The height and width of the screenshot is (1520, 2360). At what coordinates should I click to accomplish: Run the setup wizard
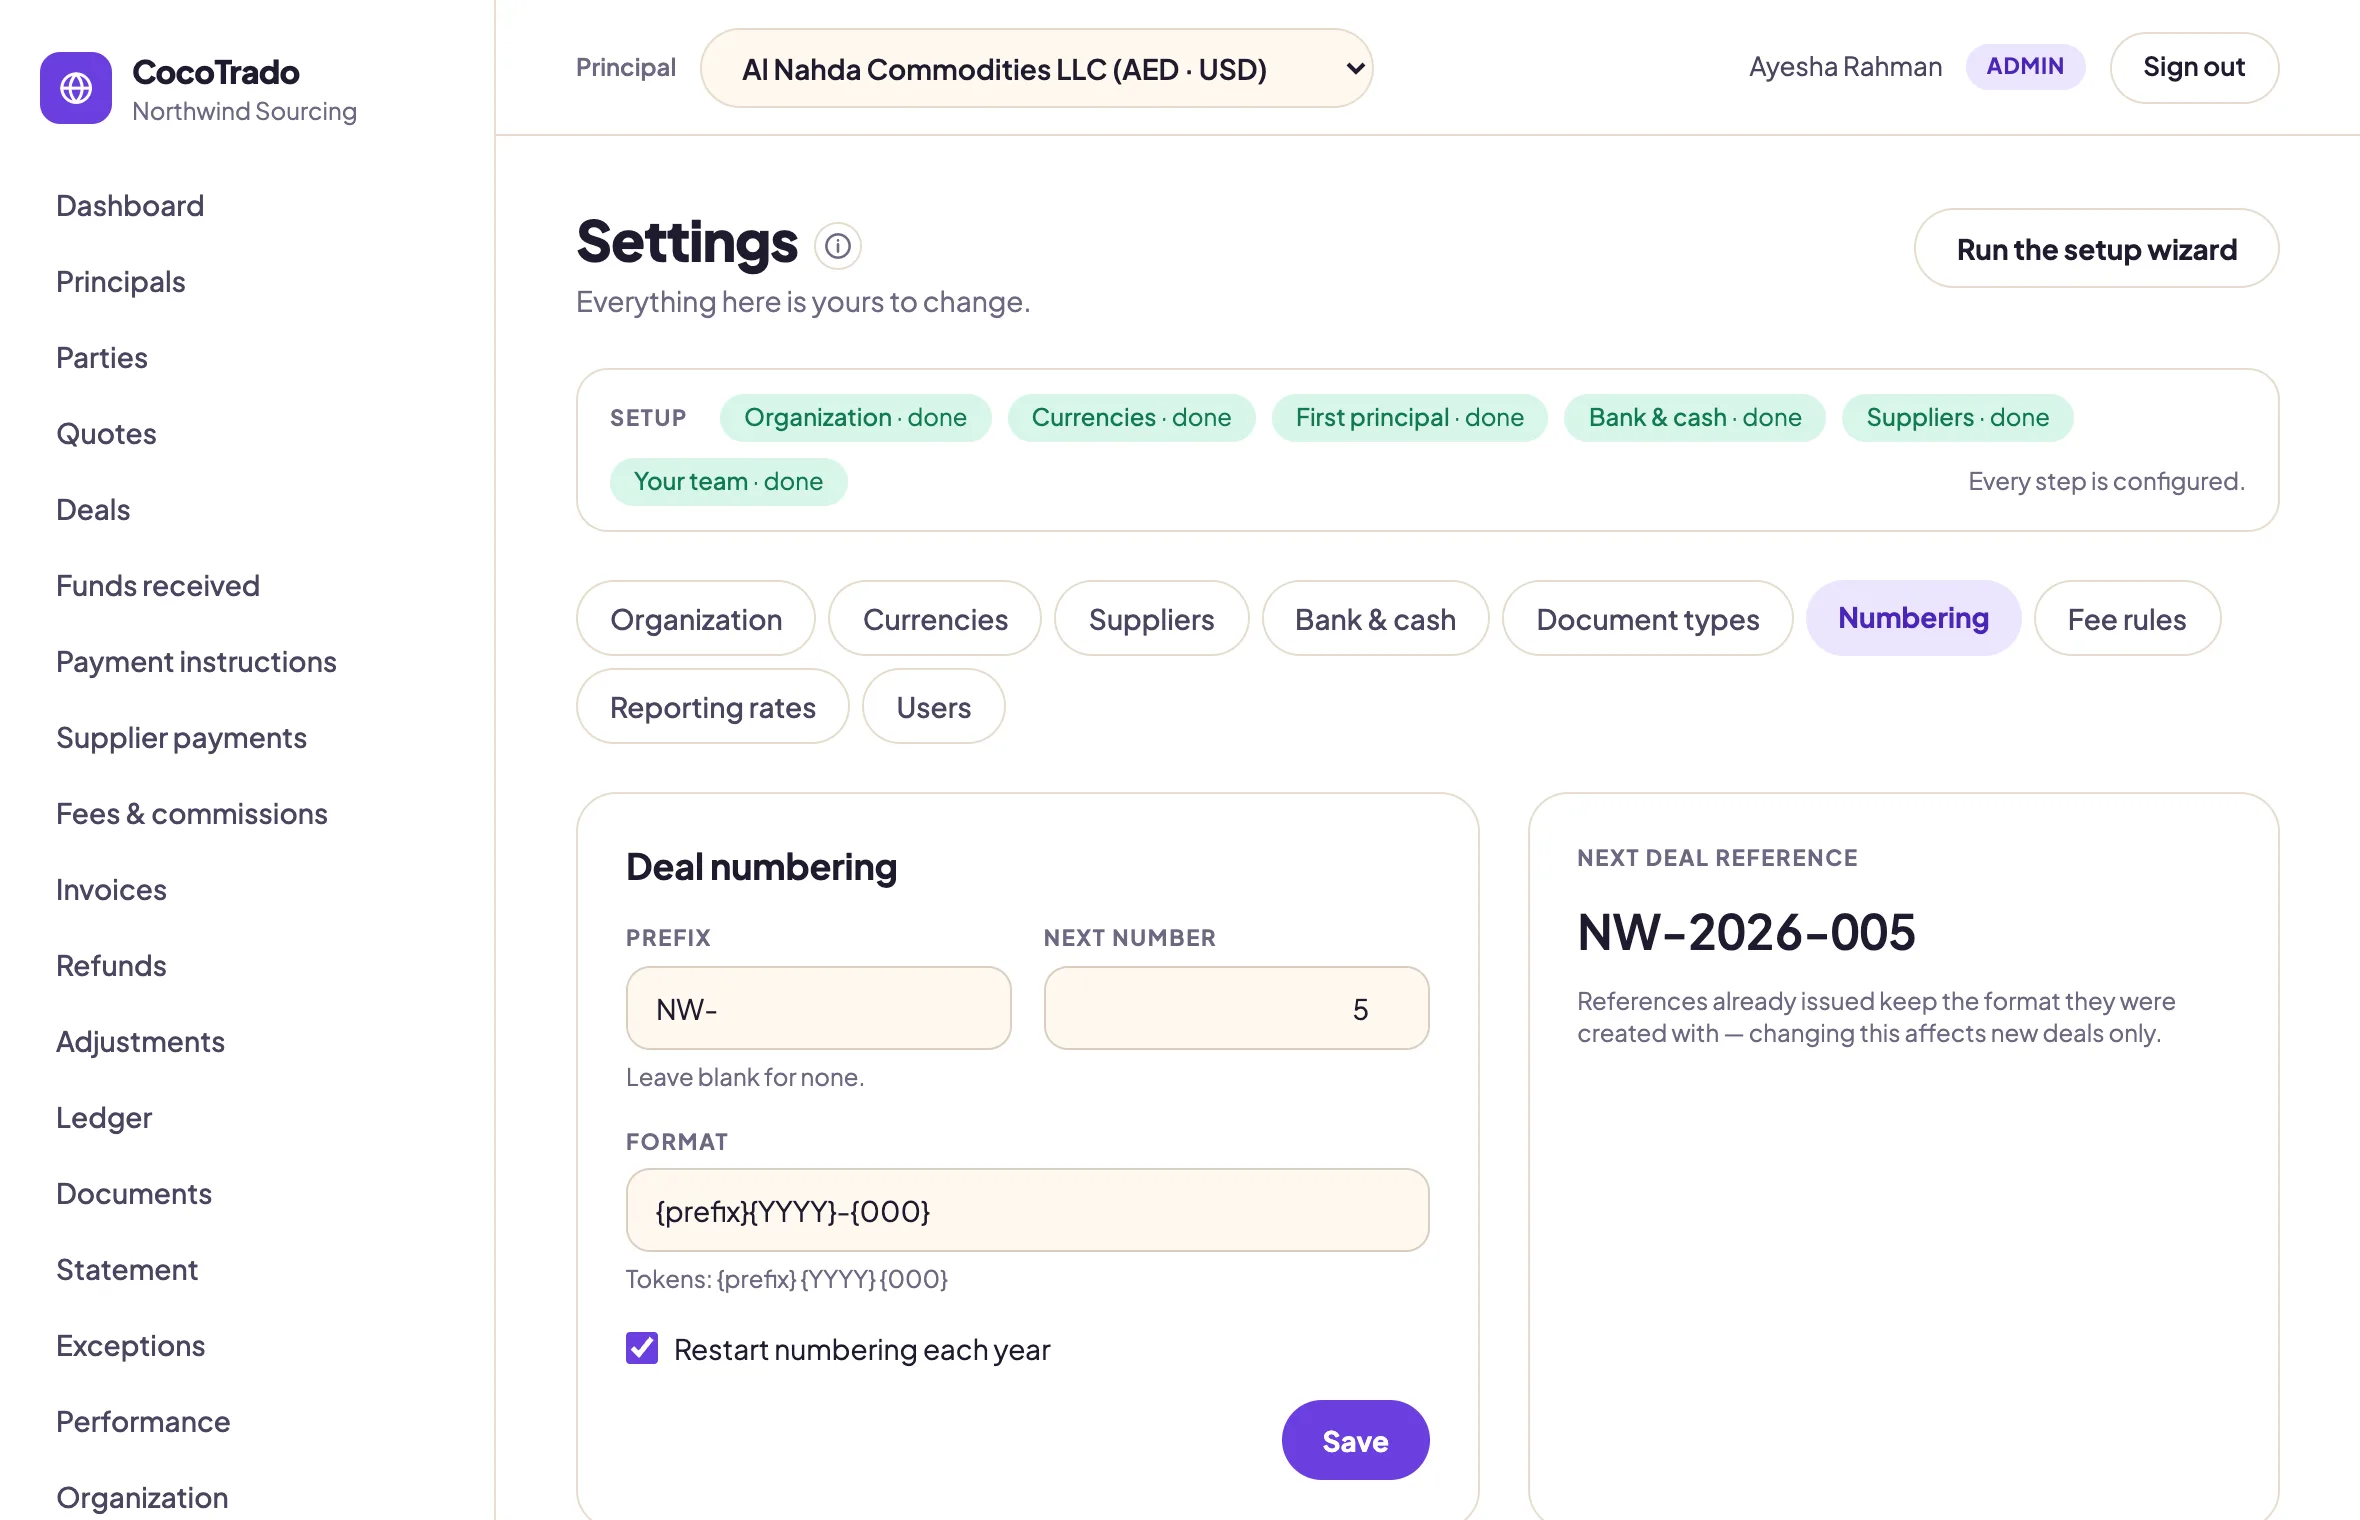[x=2096, y=248]
